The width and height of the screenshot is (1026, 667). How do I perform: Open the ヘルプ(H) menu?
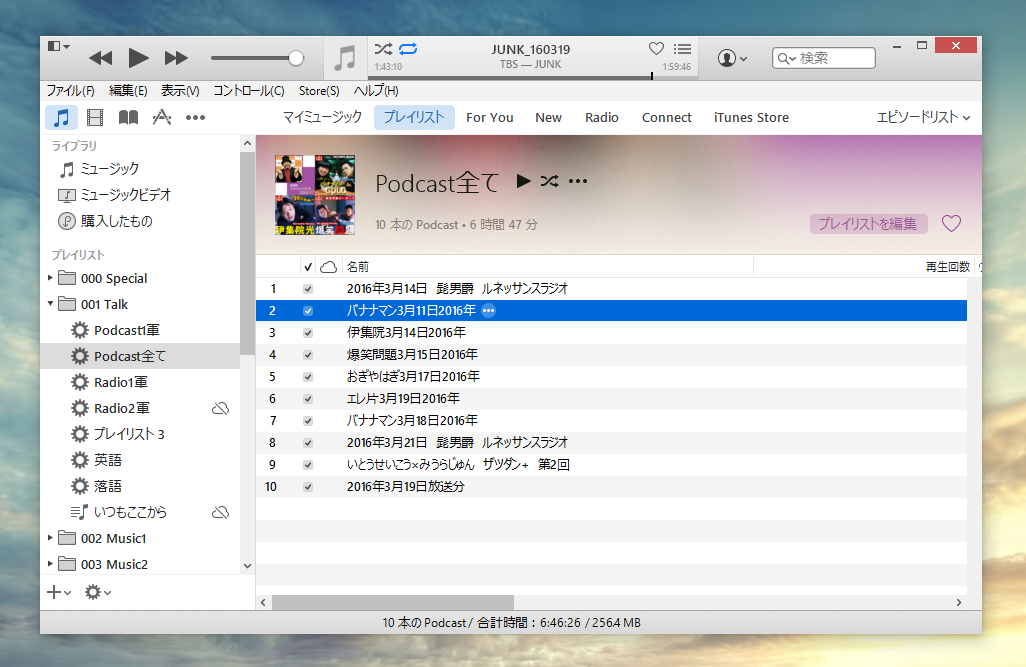[376, 91]
